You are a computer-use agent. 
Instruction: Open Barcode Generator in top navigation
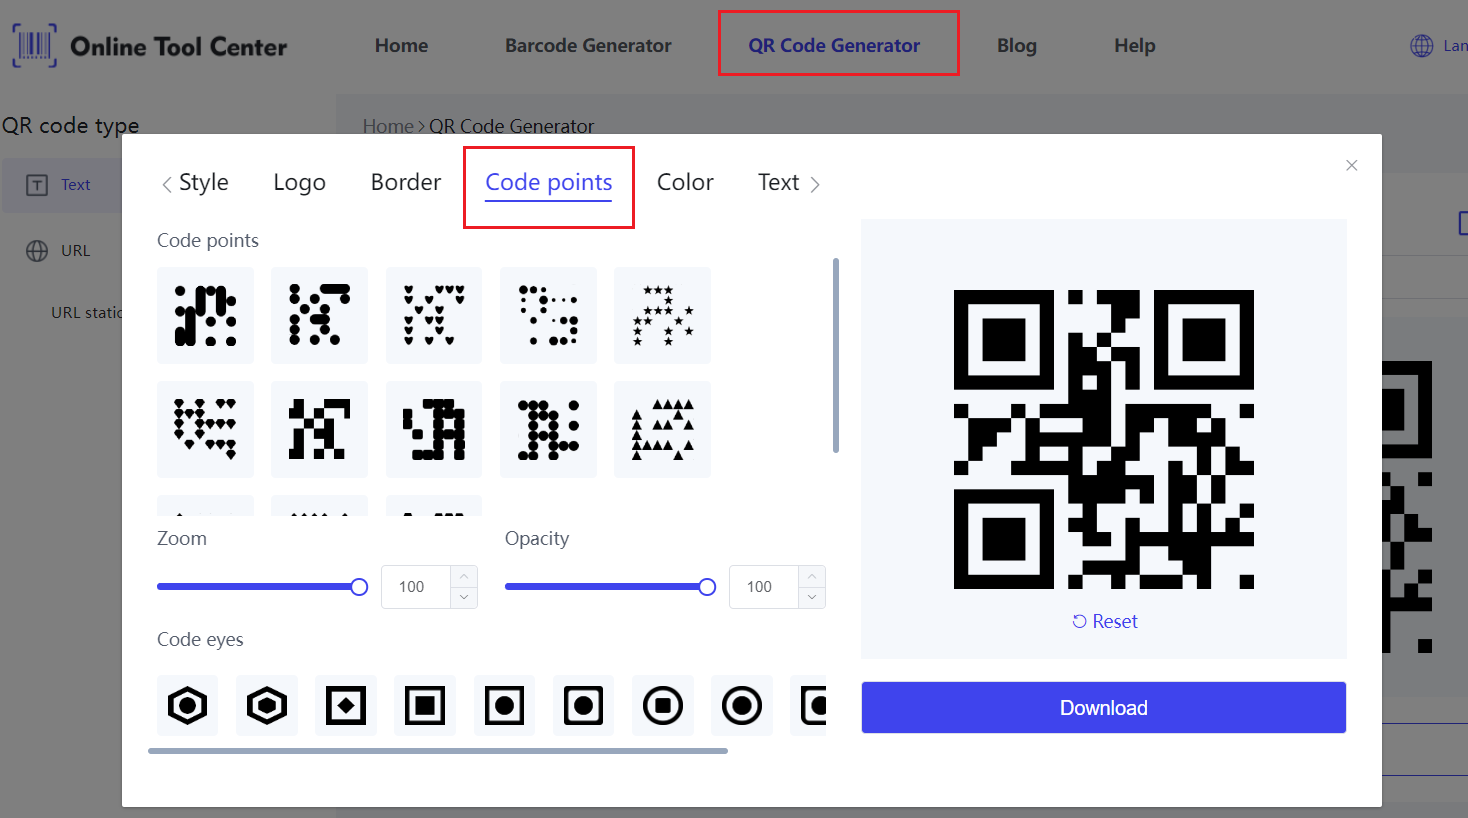click(588, 46)
